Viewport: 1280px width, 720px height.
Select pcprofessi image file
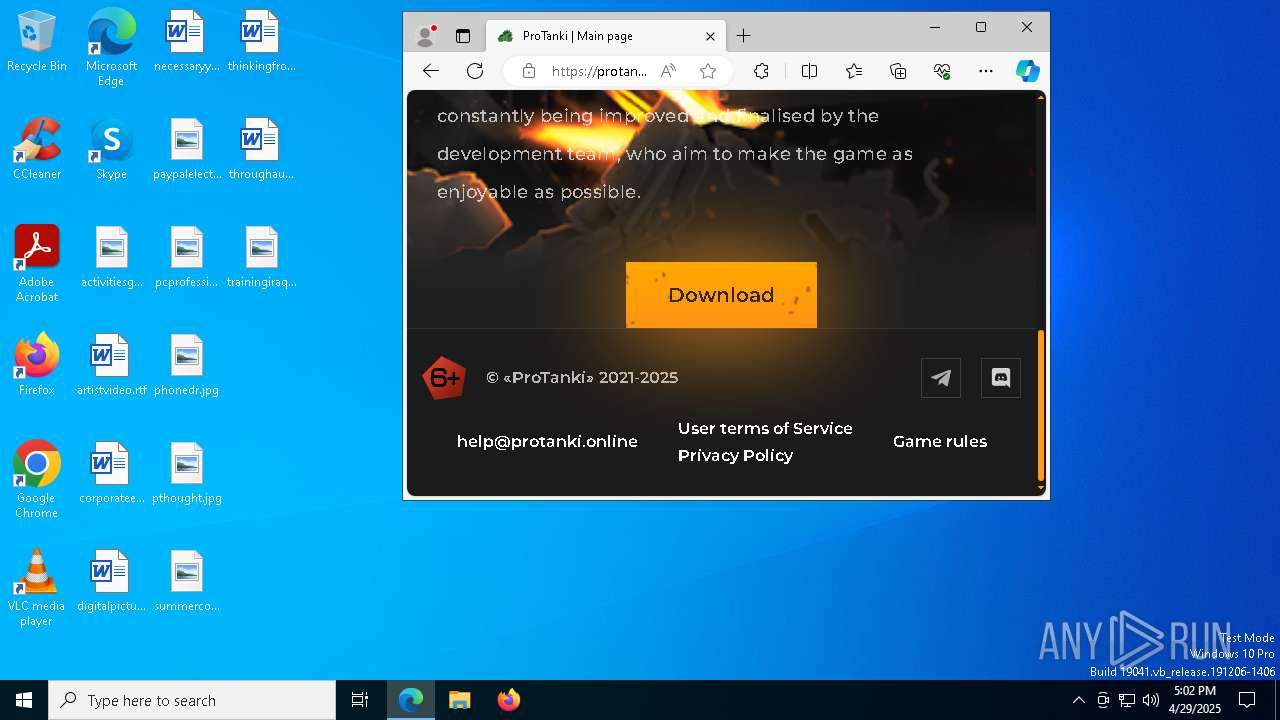click(x=186, y=257)
